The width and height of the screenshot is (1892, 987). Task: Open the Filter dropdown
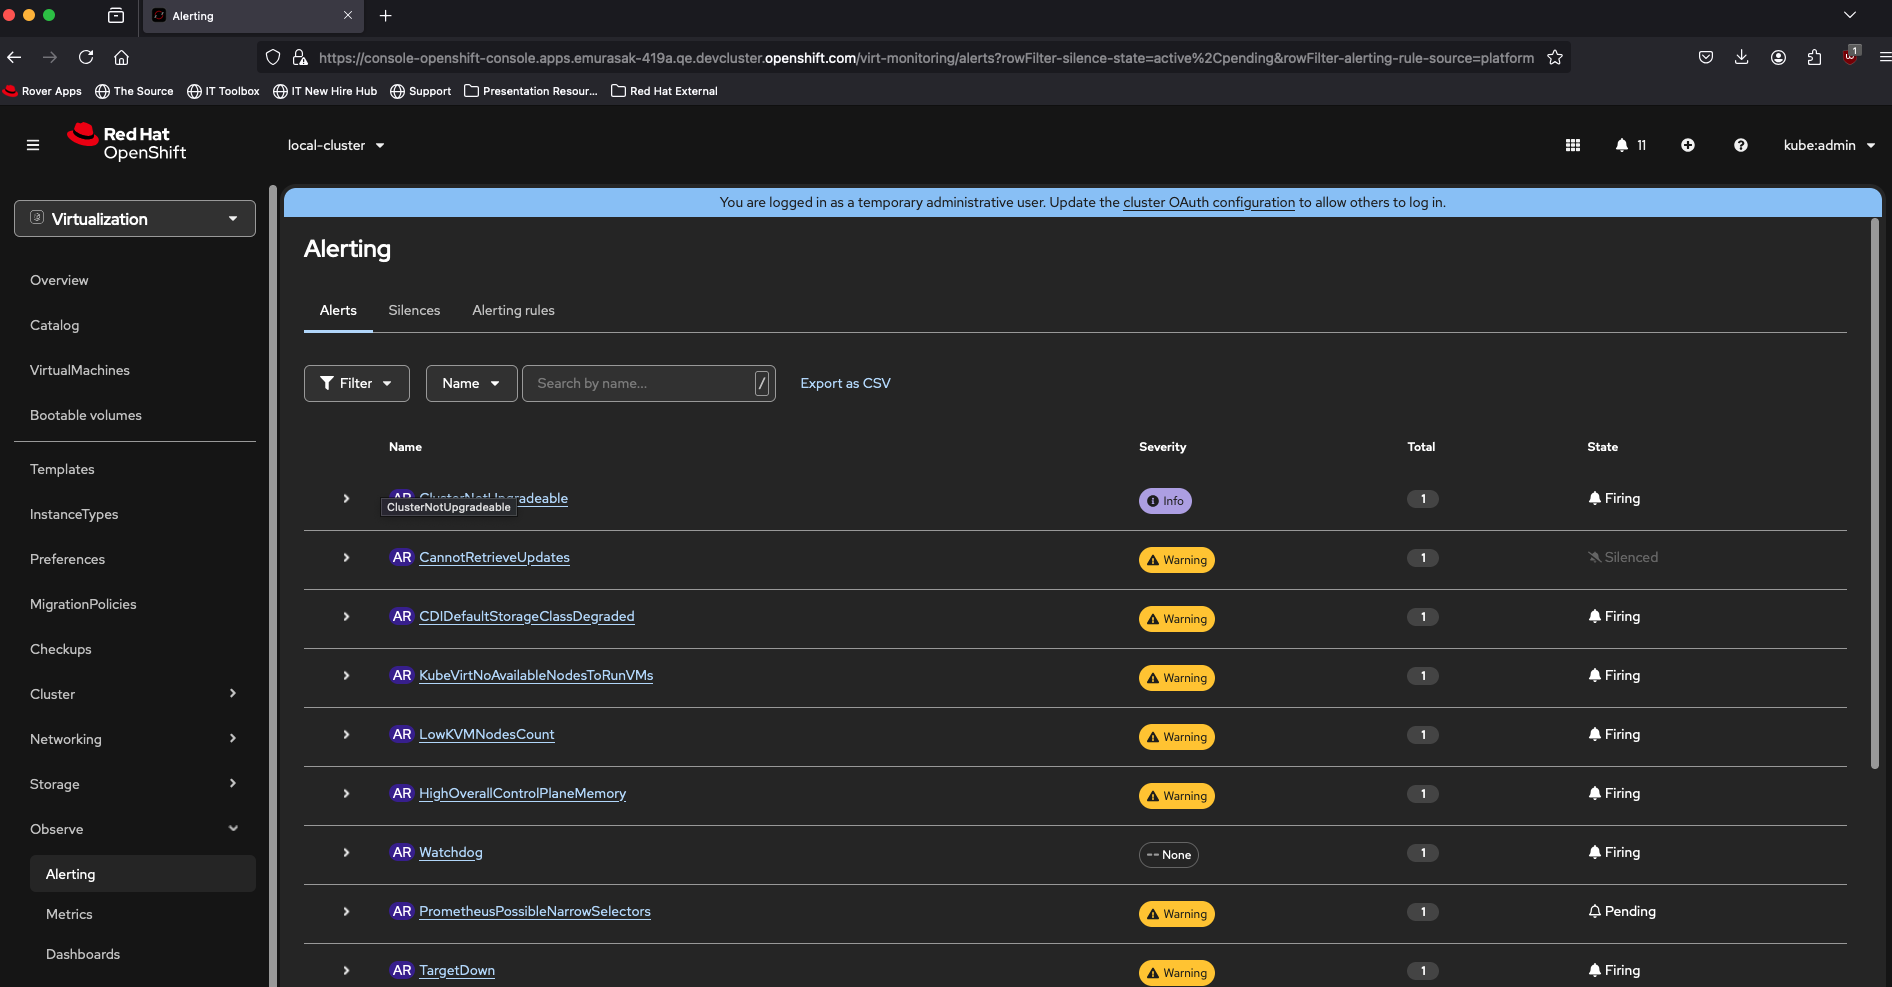pos(357,383)
